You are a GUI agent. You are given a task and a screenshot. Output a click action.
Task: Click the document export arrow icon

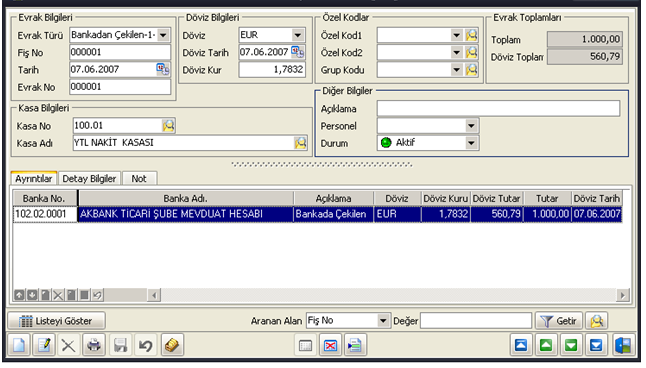click(x=355, y=345)
